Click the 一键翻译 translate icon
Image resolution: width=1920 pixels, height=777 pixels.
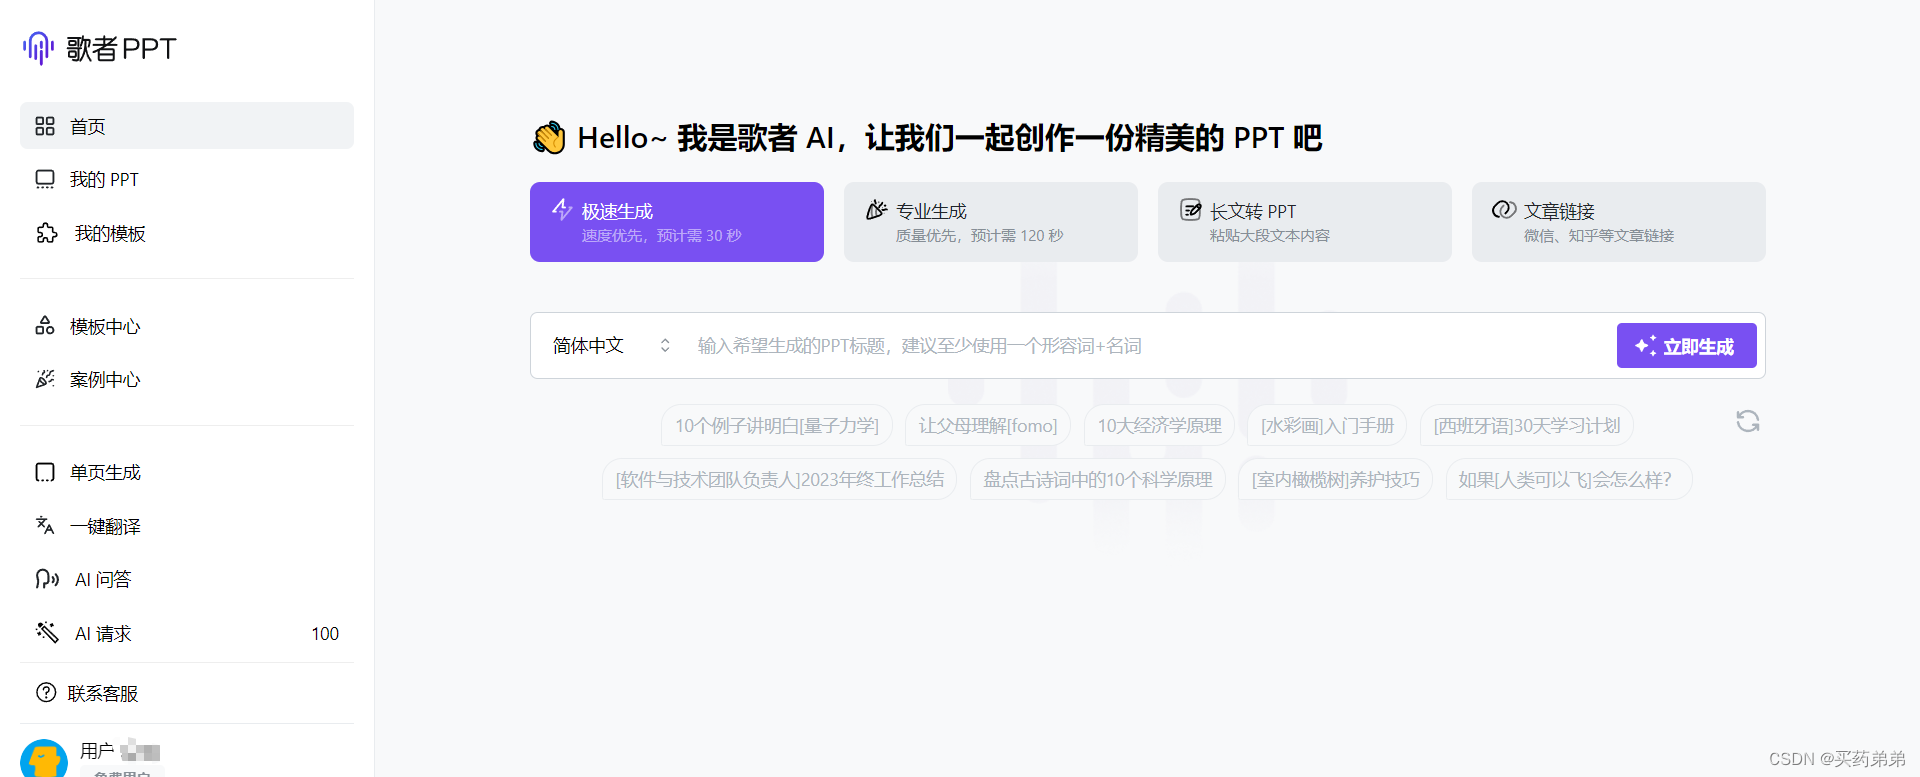point(45,525)
